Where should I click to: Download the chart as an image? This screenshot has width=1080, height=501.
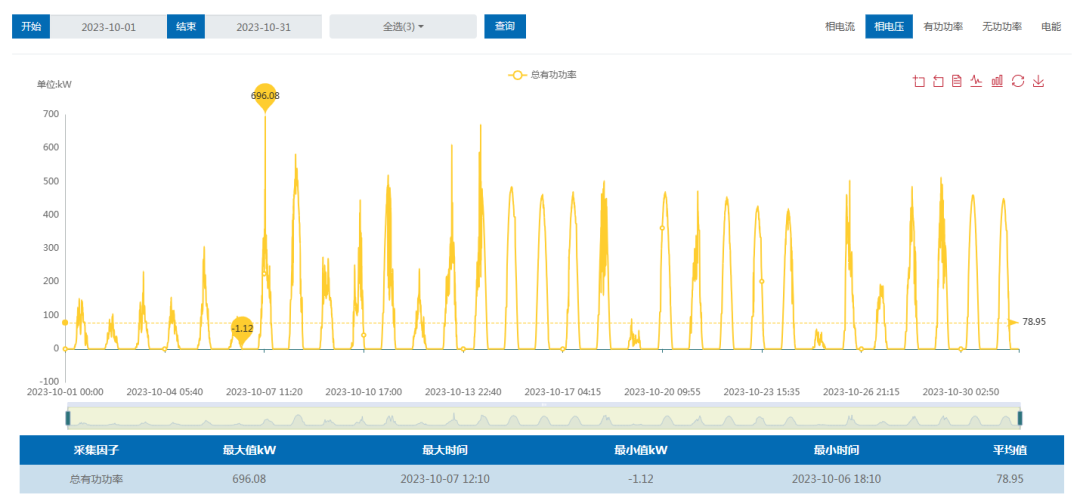click(x=1039, y=81)
